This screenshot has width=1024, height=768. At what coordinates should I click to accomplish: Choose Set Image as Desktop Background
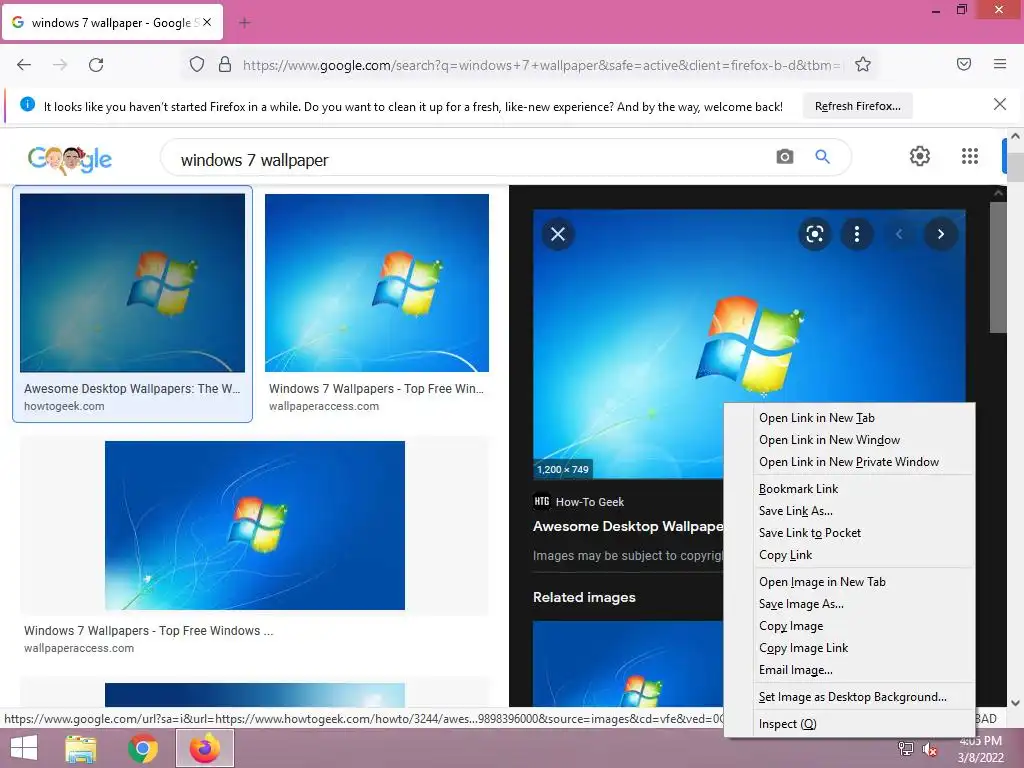pyautogui.click(x=852, y=697)
